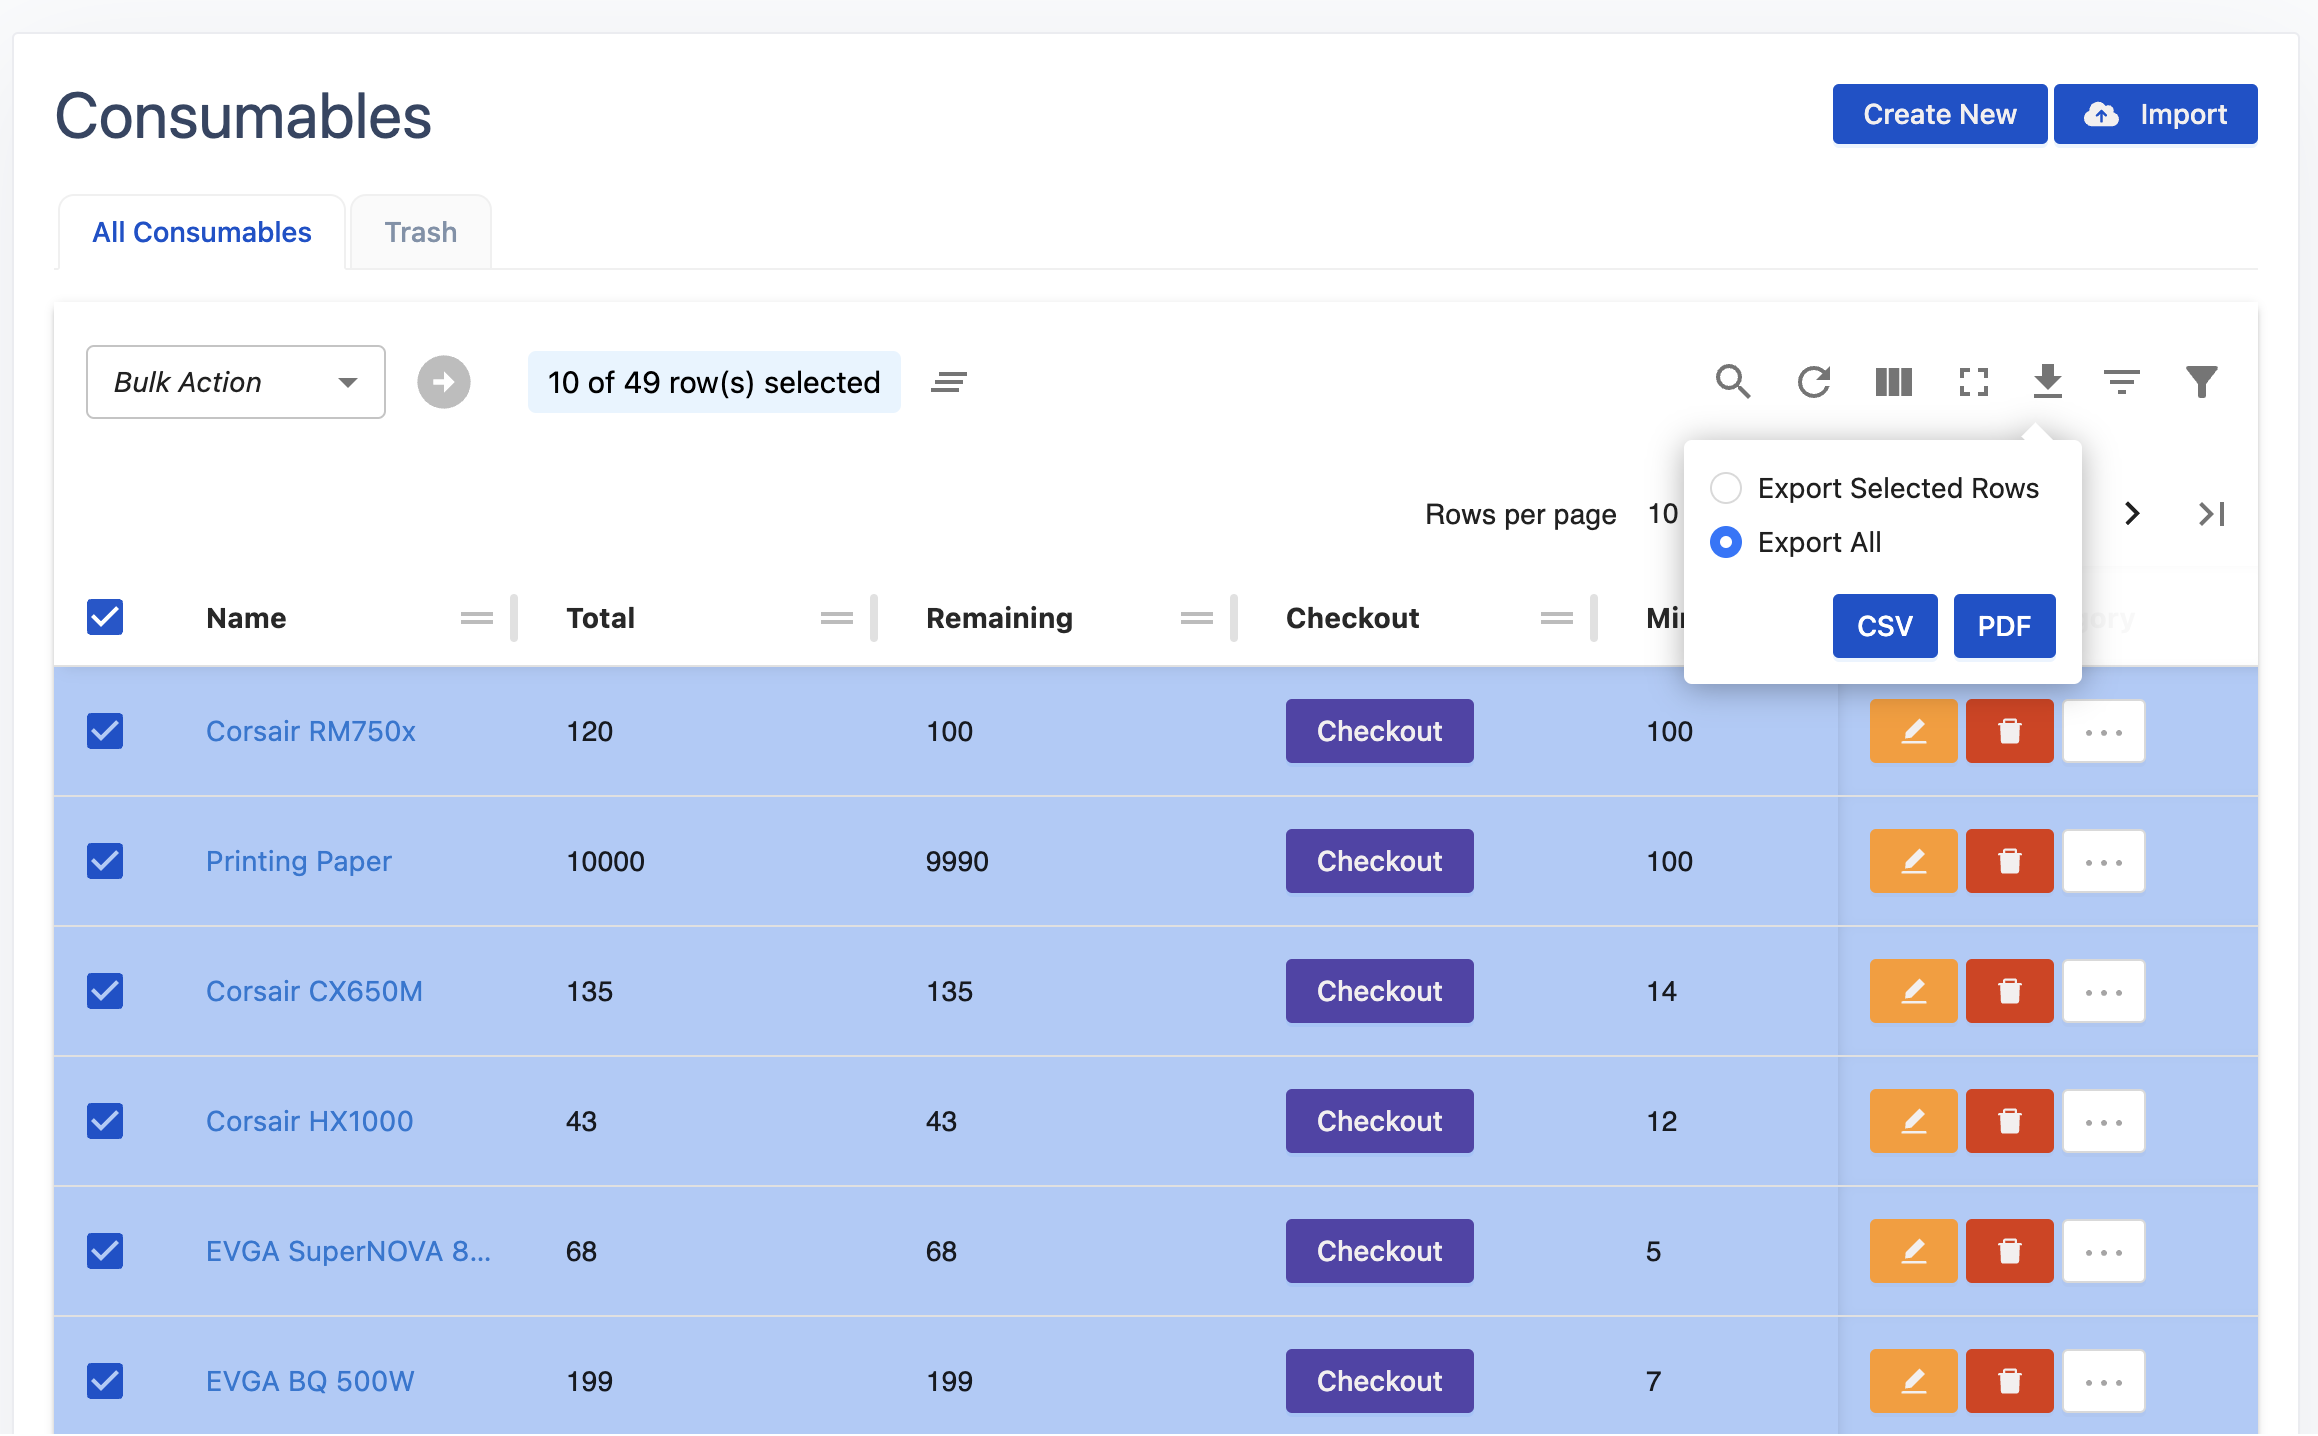Click the Remaining column drag handle

click(x=1197, y=618)
